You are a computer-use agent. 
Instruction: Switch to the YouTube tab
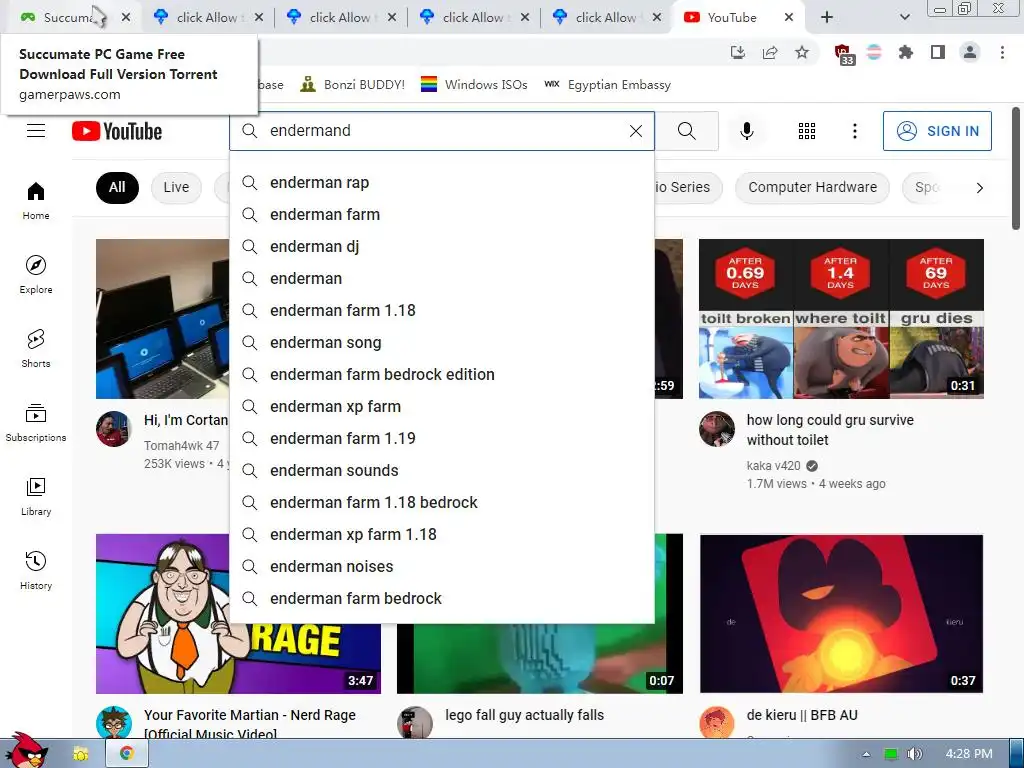coord(731,18)
